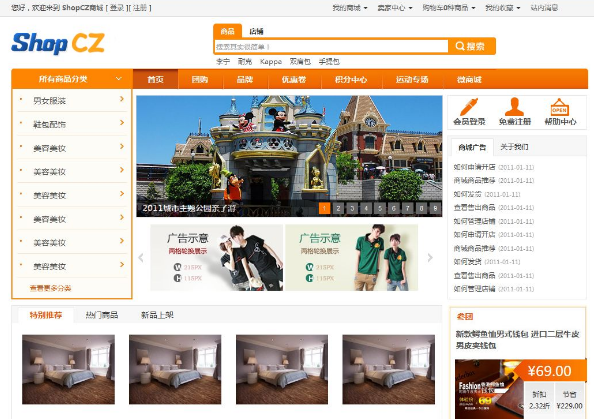This screenshot has width=594, height=419.
Task: Open the 卖家中心 dropdown
Action: coord(395,8)
